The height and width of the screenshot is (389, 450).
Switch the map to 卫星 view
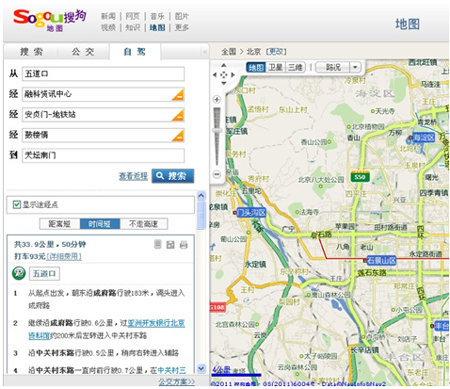276,67
